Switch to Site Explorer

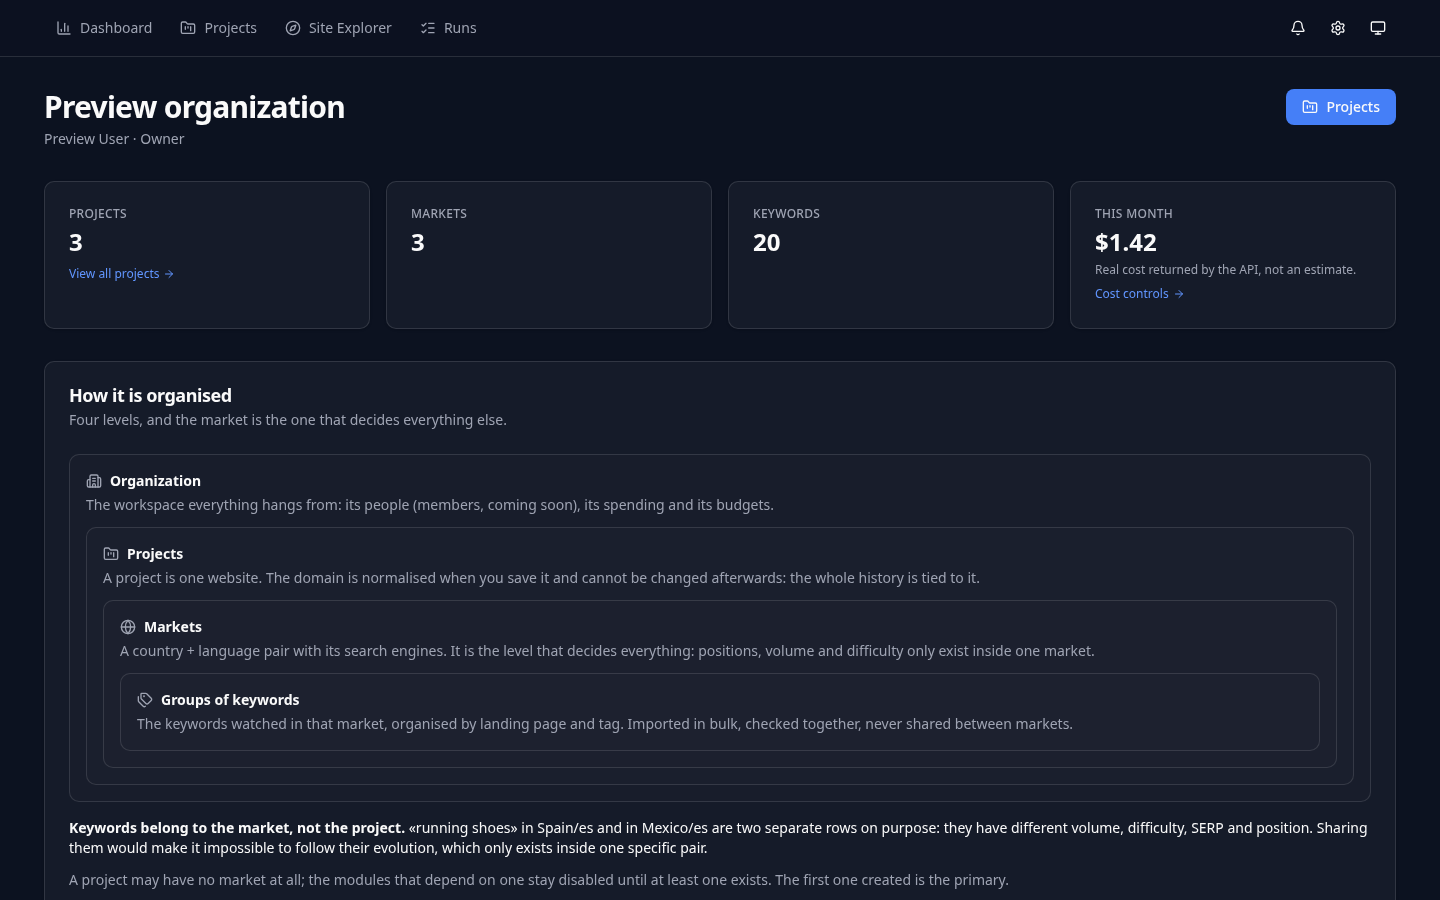tap(338, 28)
